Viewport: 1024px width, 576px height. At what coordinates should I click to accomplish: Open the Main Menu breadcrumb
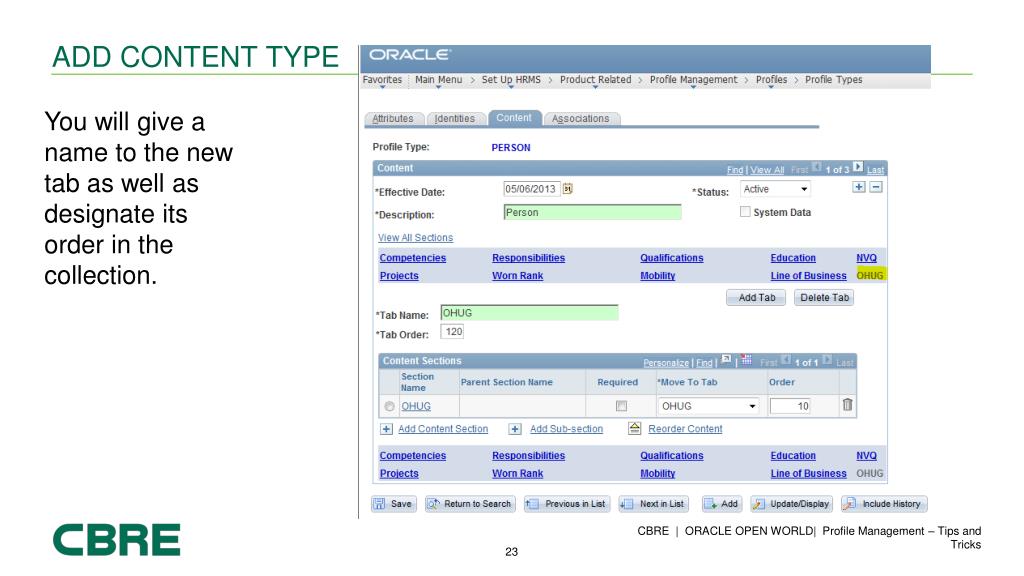(x=438, y=80)
